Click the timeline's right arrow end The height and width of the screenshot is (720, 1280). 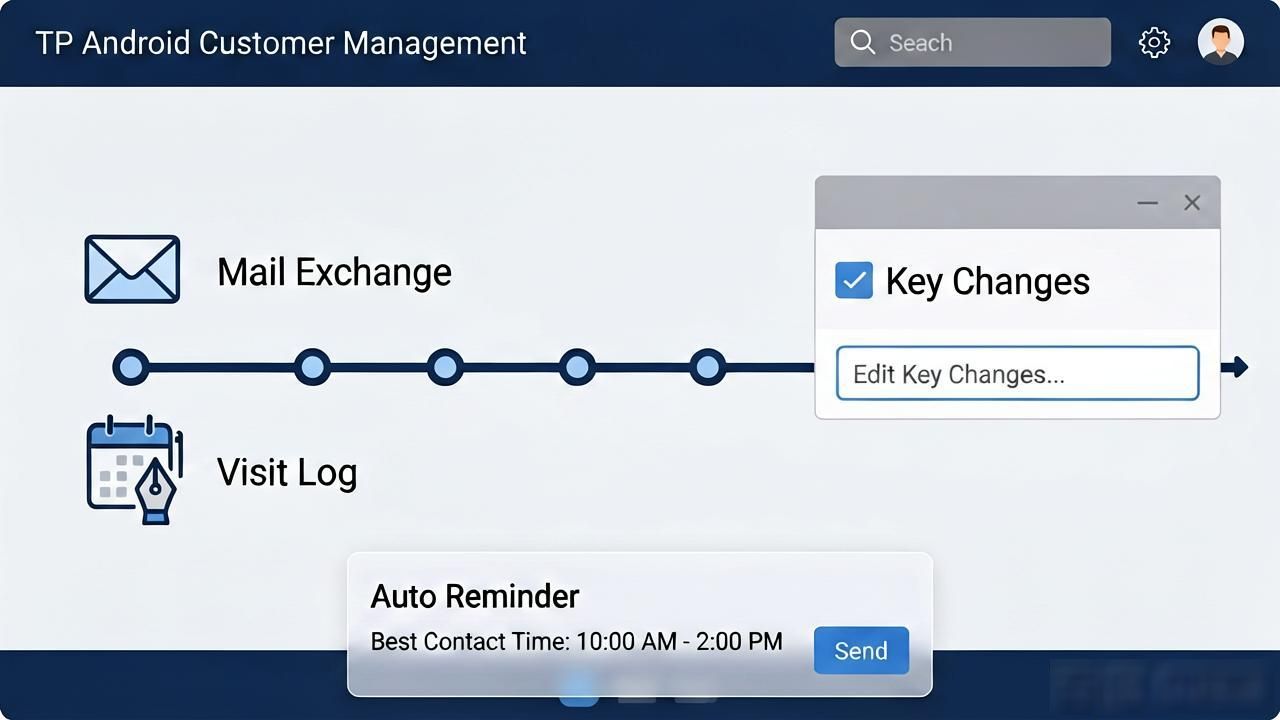[1236, 367]
